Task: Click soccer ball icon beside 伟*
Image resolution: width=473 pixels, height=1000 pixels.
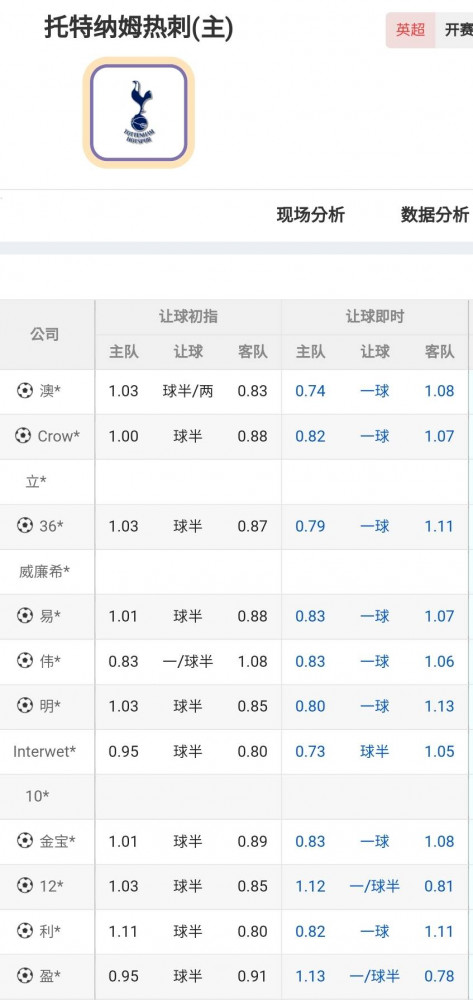Action: [x=25, y=661]
